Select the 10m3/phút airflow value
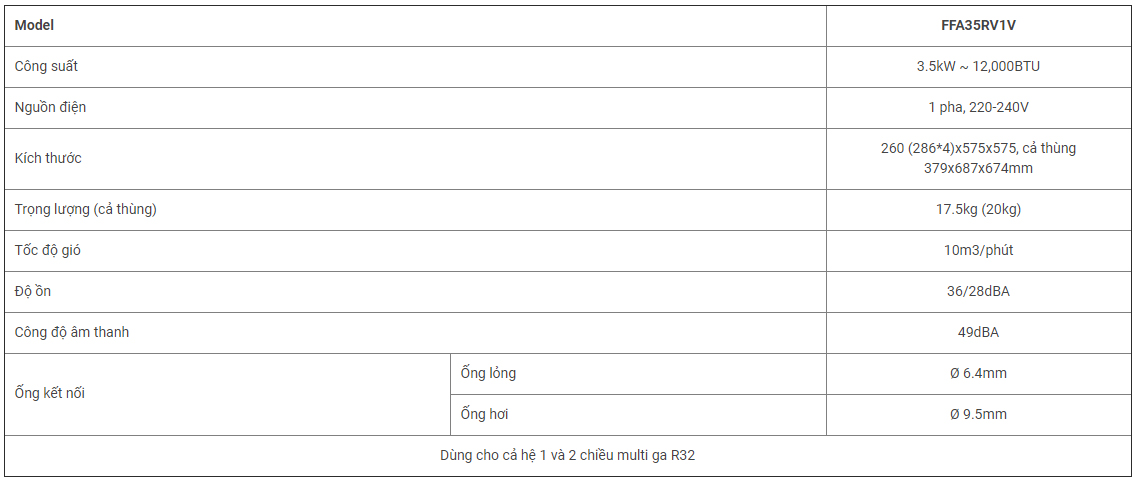Viewport: 1142px width, 483px height. click(978, 250)
